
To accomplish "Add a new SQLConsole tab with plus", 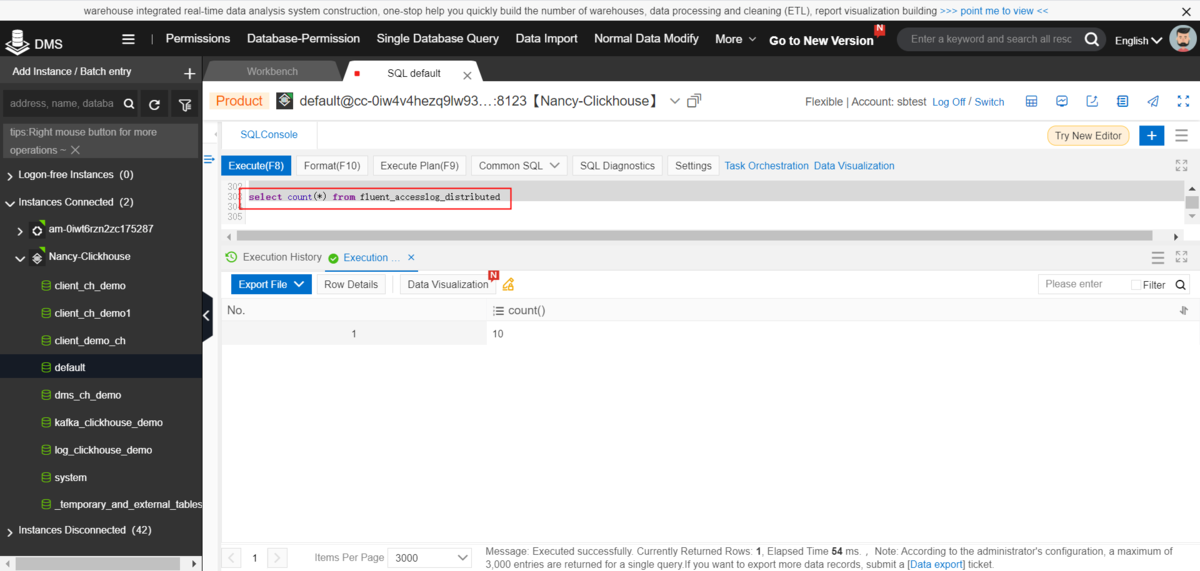I will coord(1151,135).
